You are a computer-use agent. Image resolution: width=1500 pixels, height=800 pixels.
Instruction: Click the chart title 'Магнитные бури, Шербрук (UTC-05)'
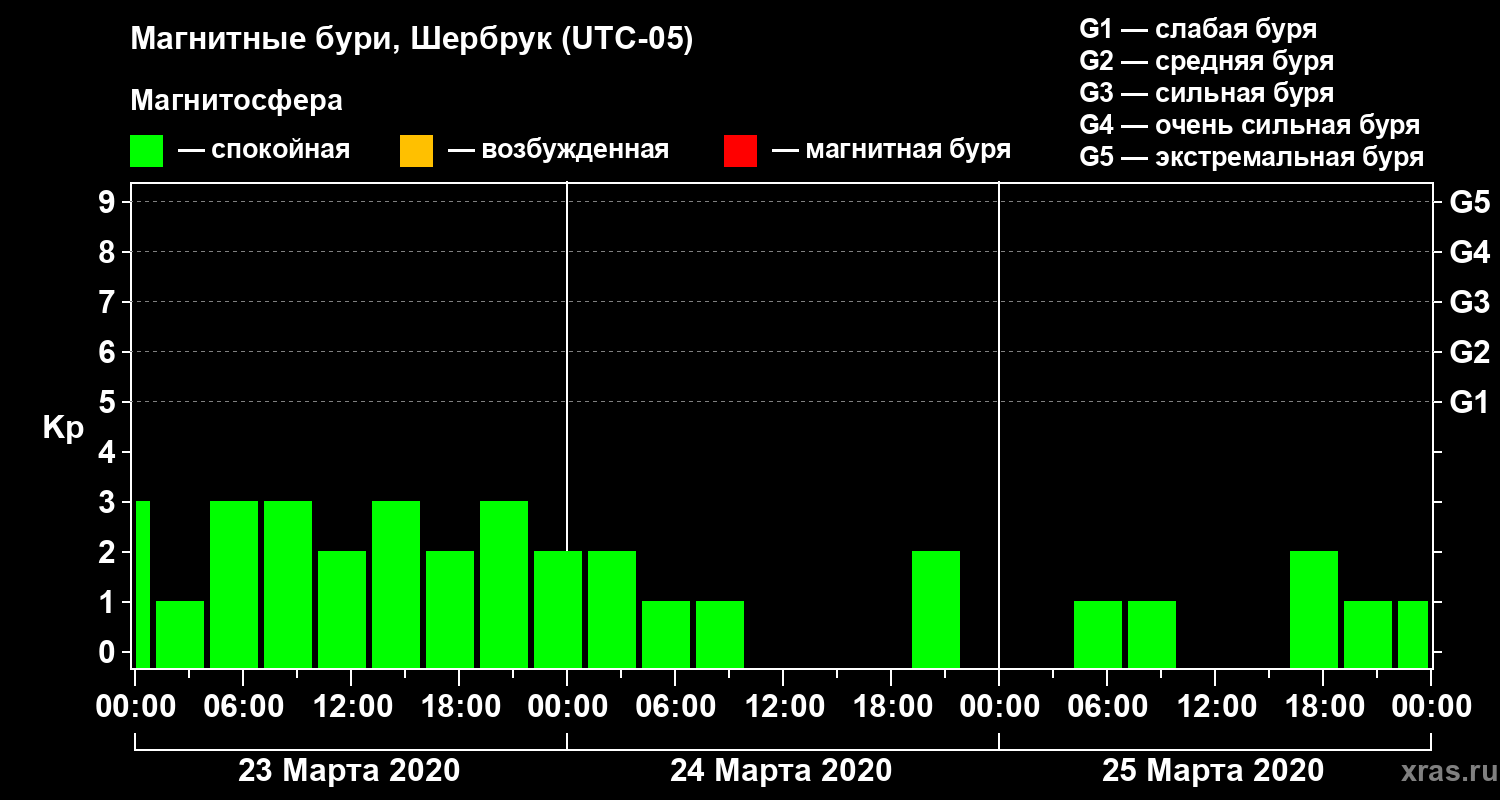[x=411, y=41]
